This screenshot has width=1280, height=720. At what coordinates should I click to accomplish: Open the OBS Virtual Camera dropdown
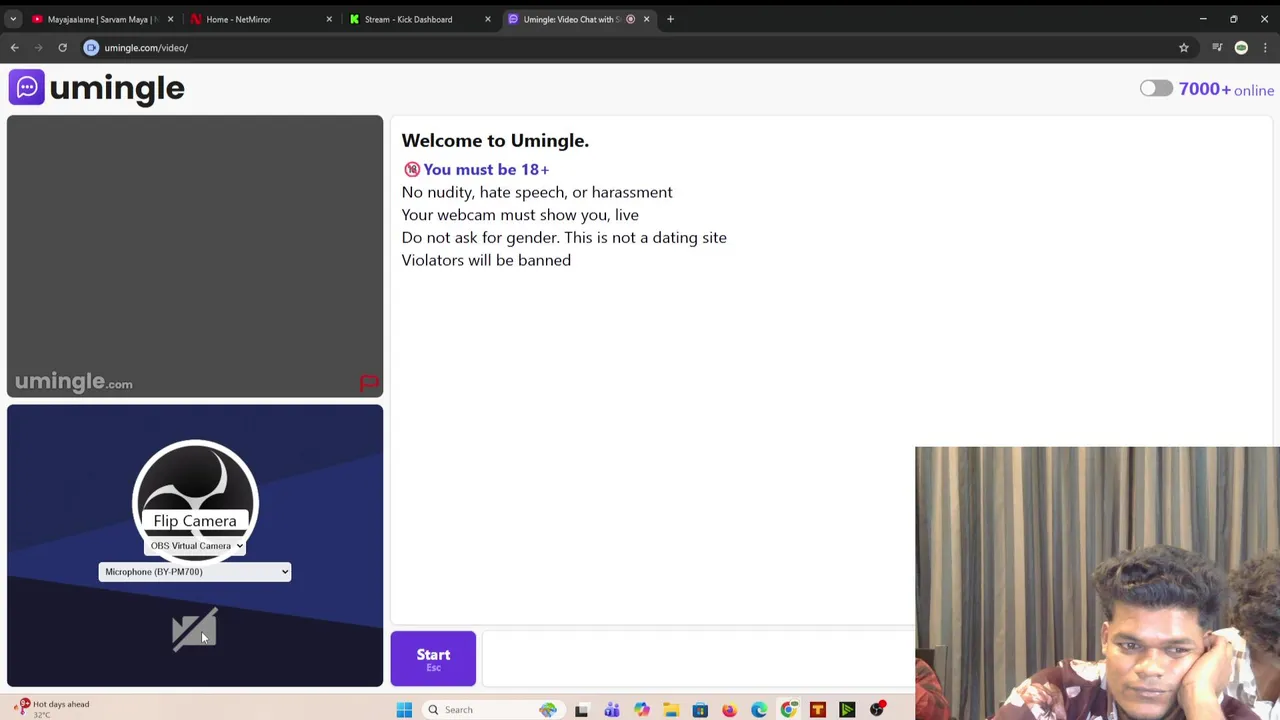pyautogui.click(x=195, y=546)
